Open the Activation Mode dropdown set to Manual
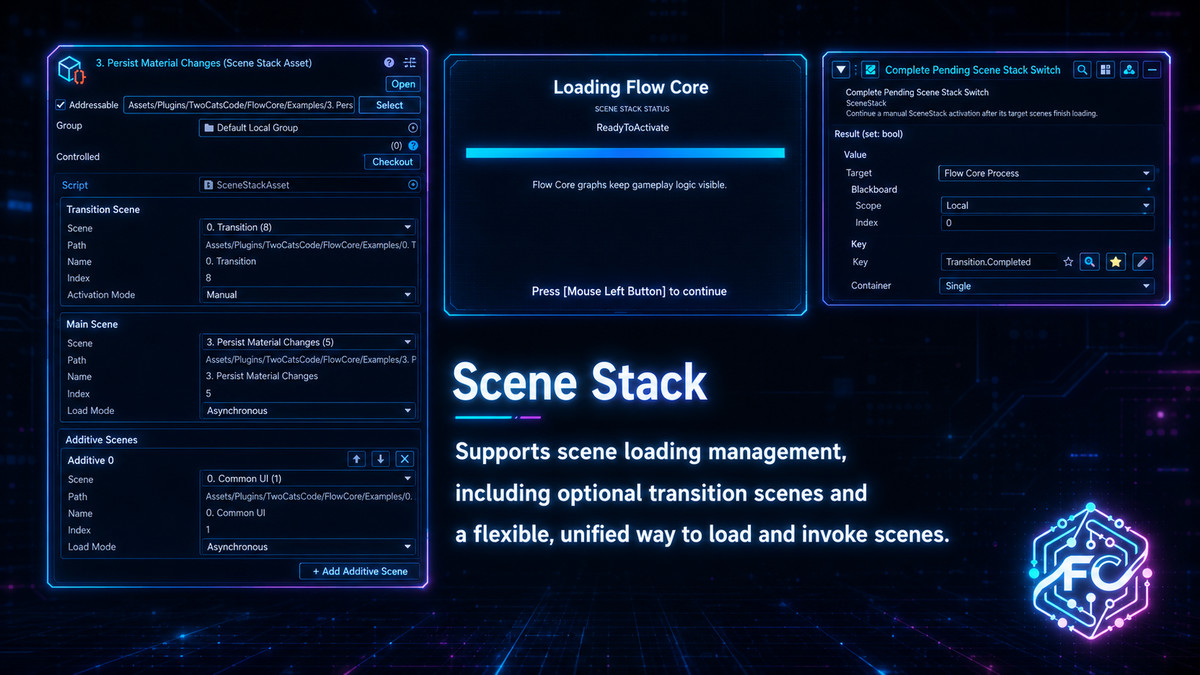1200x675 pixels. [308, 295]
